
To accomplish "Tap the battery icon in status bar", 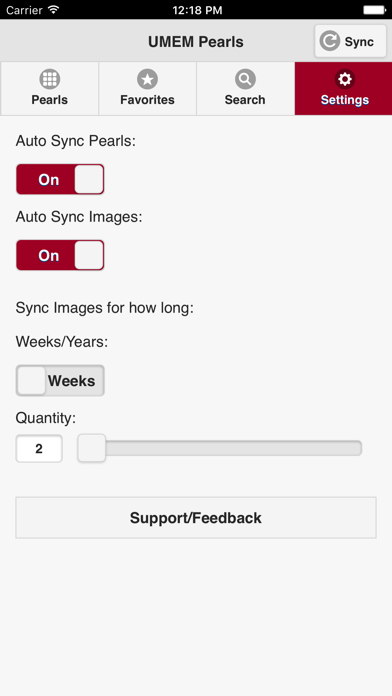I will click(x=374, y=9).
